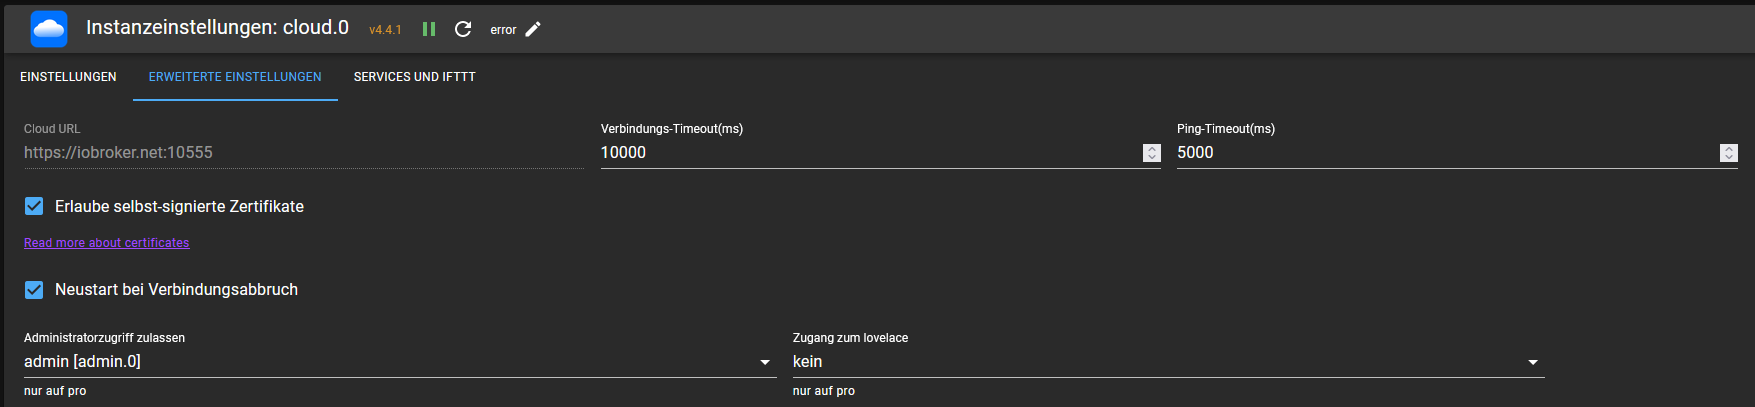Viewport: 1755px width, 407px height.
Task: Open the Einstellungen tab
Action: coord(68,77)
